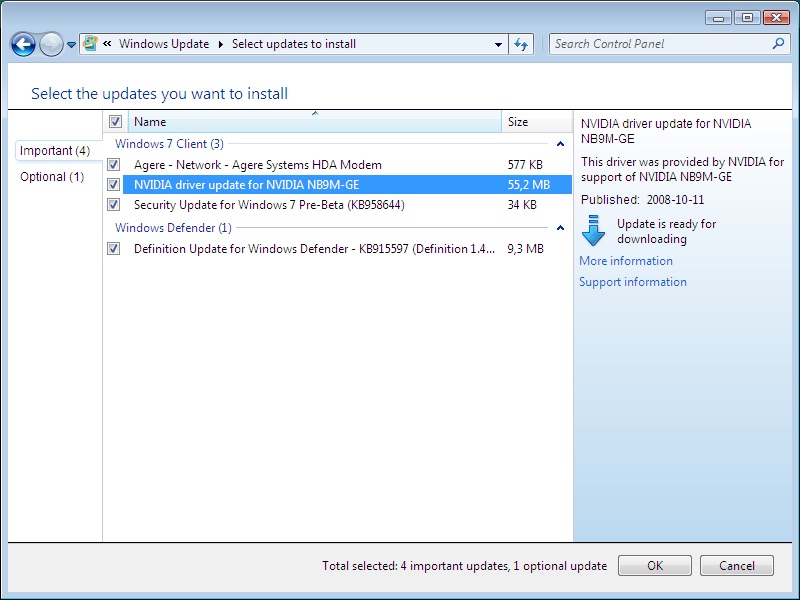The image size is (800, 600).
Task: Collapse the Windows Defender group
Action: coord(560,228)
